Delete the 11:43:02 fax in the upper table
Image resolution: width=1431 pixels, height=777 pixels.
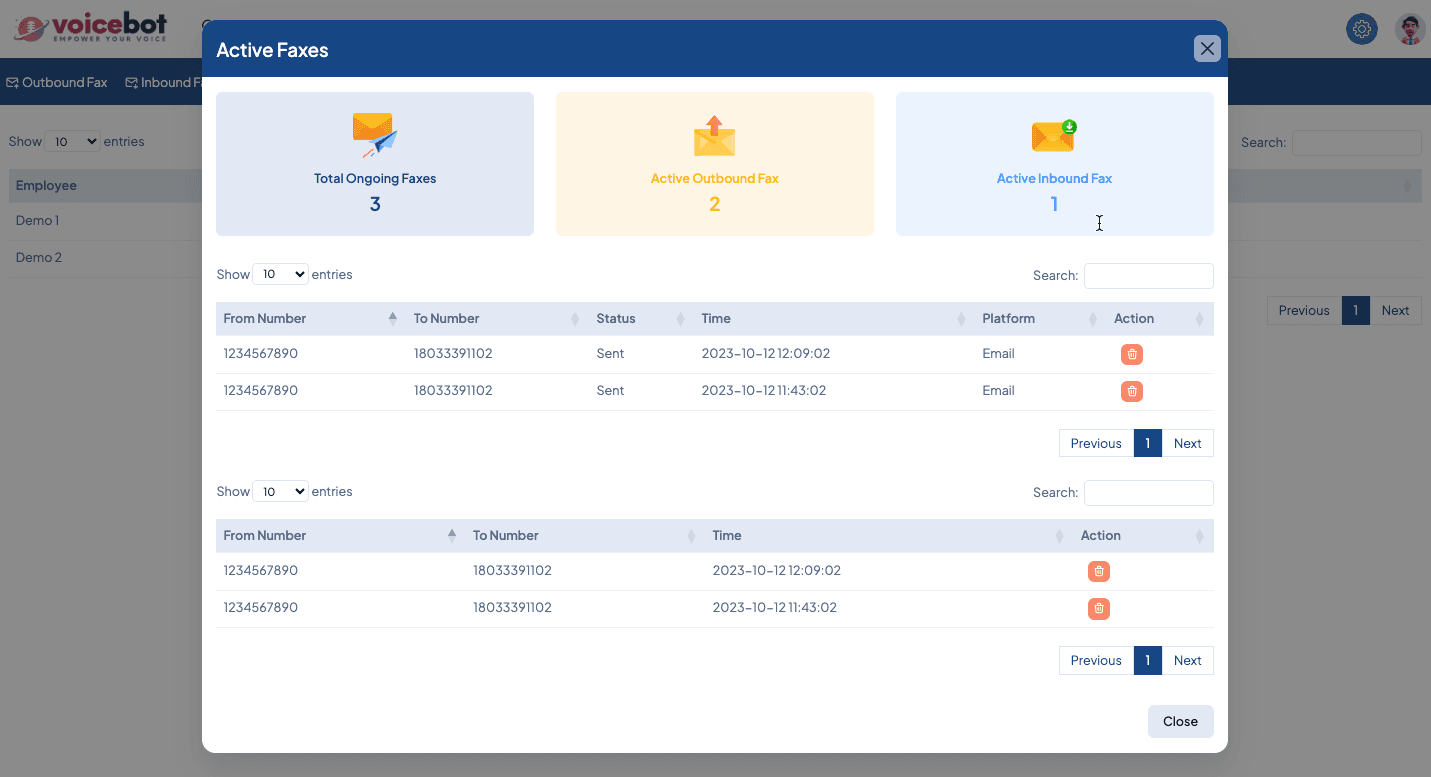click(1131, 391)
